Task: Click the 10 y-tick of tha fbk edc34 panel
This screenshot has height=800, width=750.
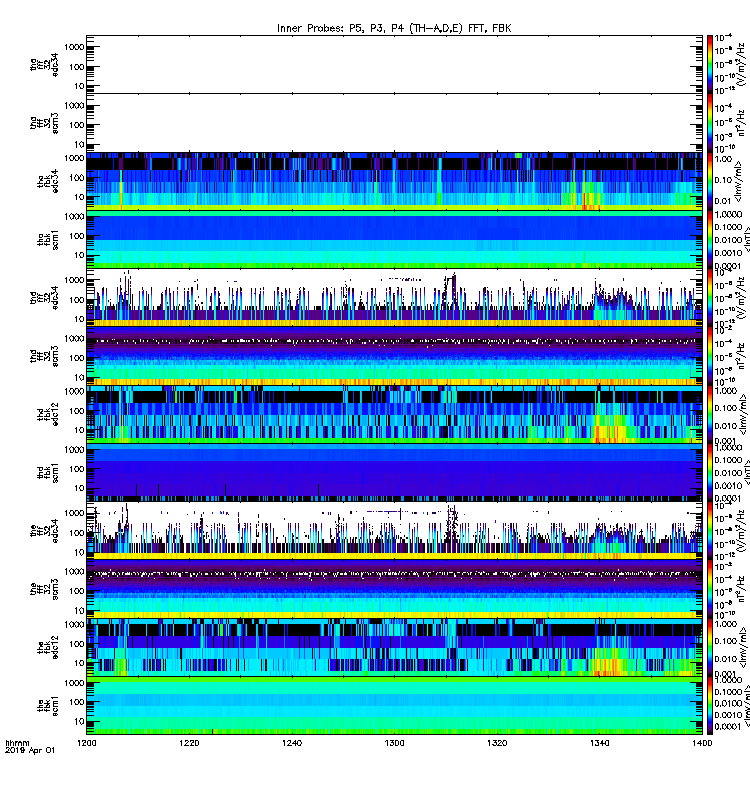Action: [79, 197]
